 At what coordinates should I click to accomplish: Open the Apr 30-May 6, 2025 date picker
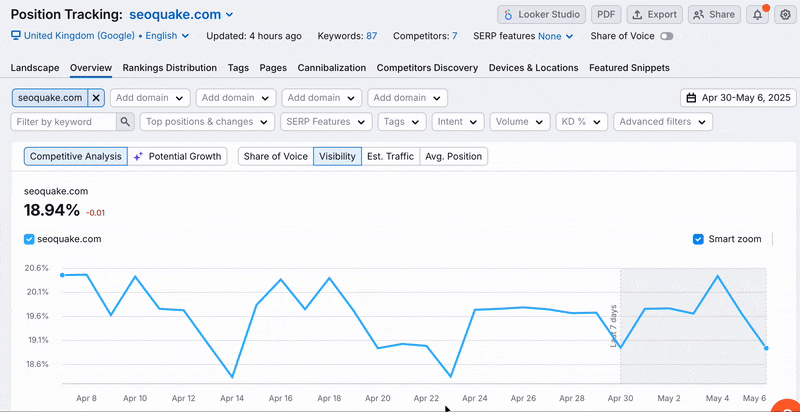pos(738,98)
